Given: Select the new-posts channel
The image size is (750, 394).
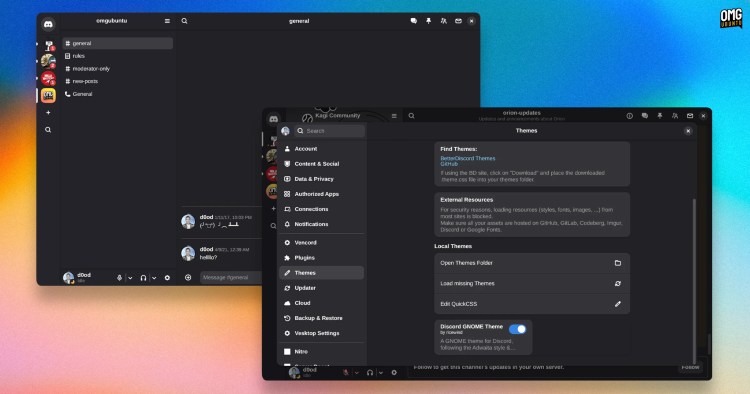Looking at the screenshot, I should tap(118, 81).
